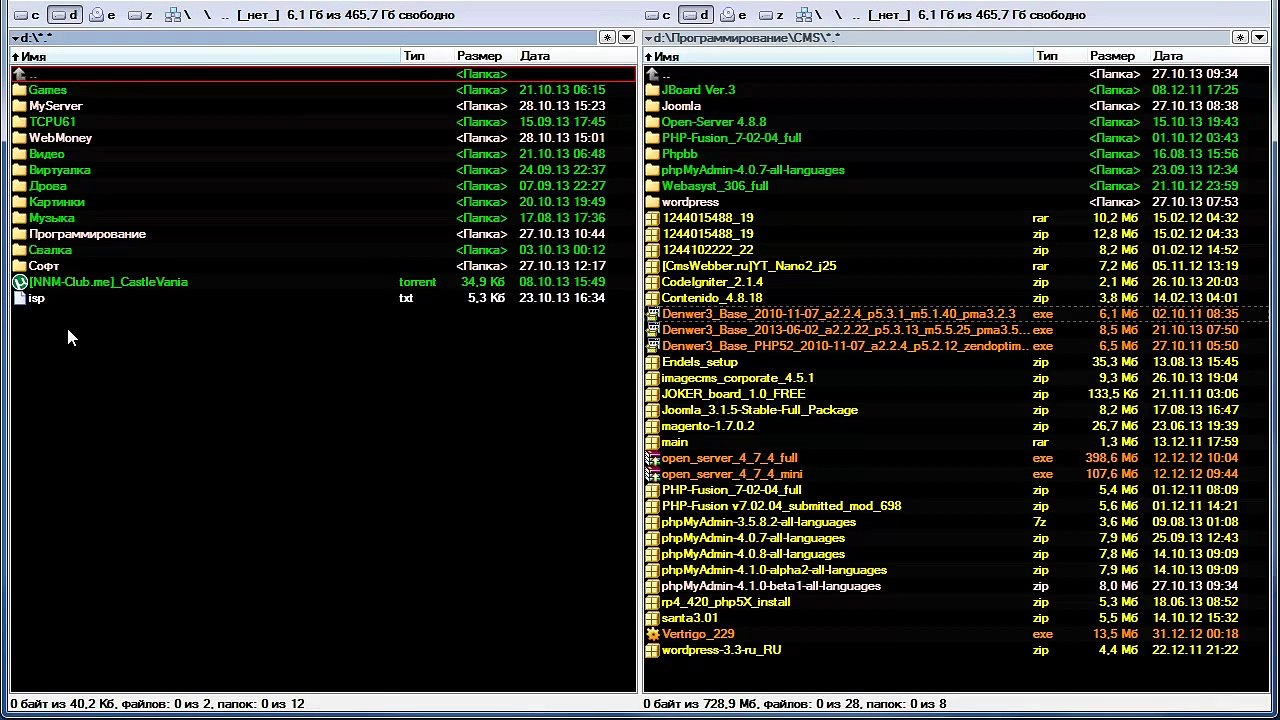Screen dimensions: 1280x720
Task: Select drive z in the right panel
Action: (771, 15)
